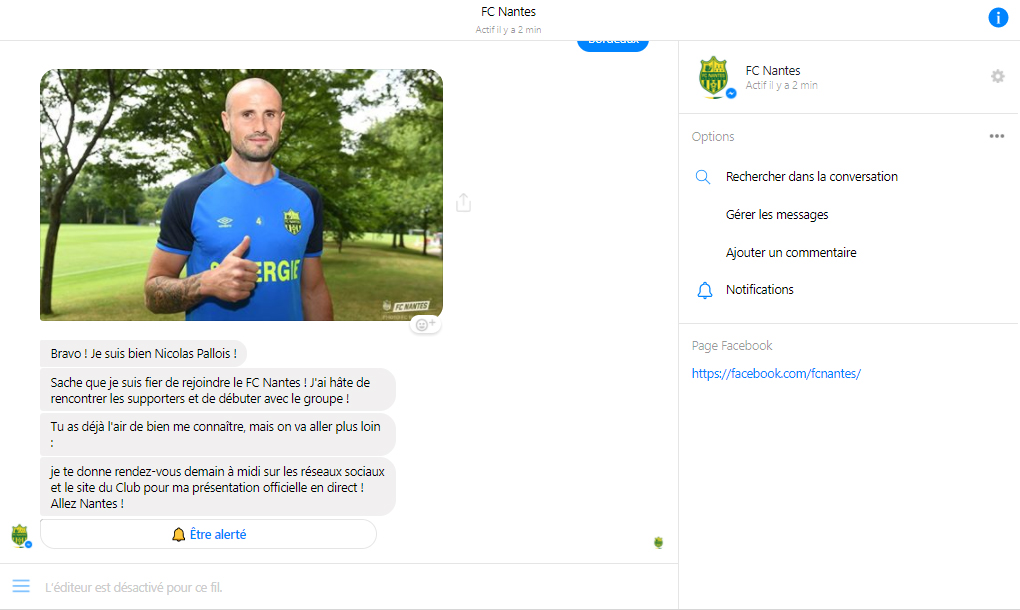Click the FC Nantes avatar beside chat messages

tap(20, 535)
